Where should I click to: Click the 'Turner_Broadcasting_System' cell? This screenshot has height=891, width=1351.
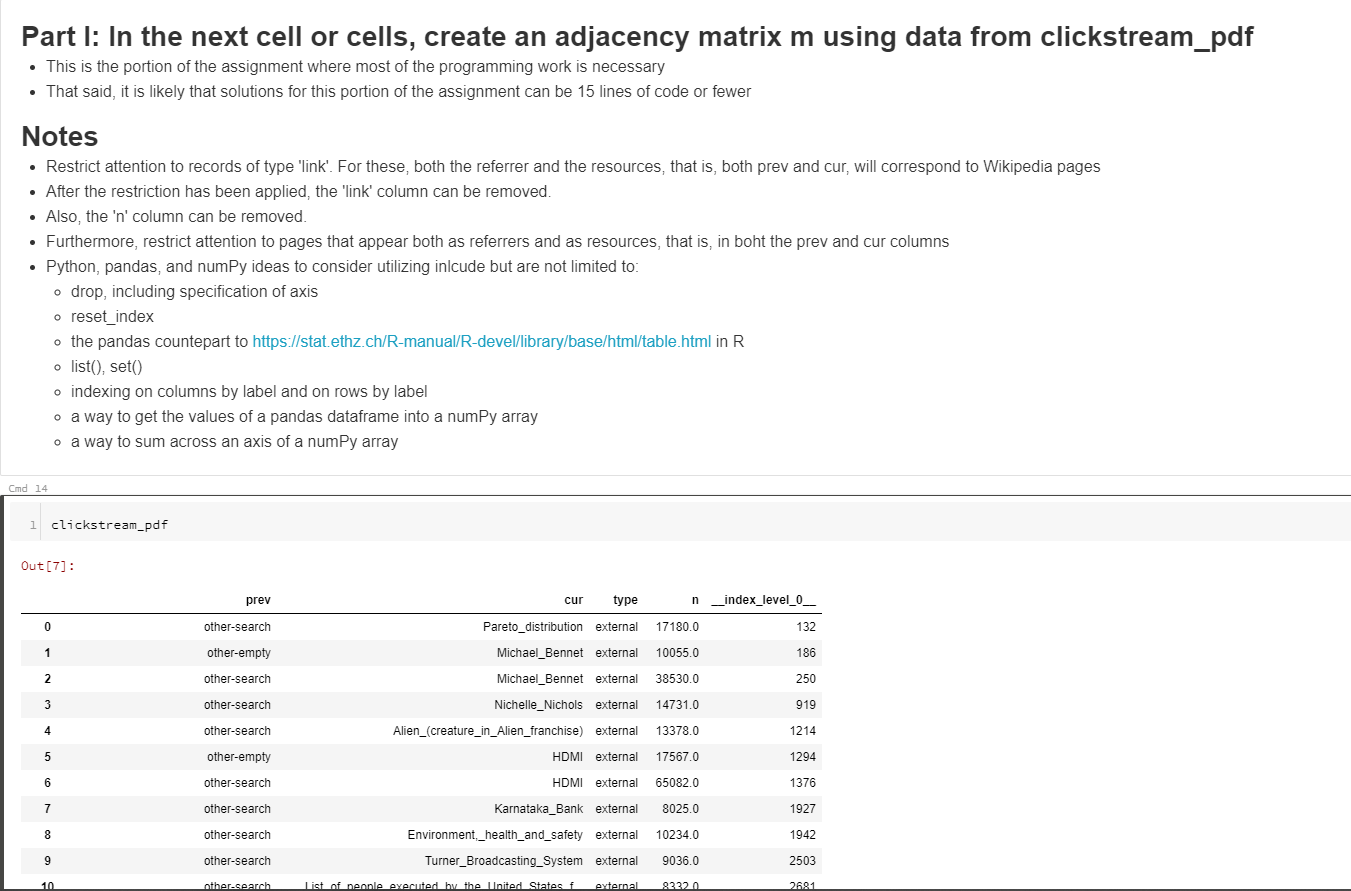pyautogui.click(x=504, y=861)
